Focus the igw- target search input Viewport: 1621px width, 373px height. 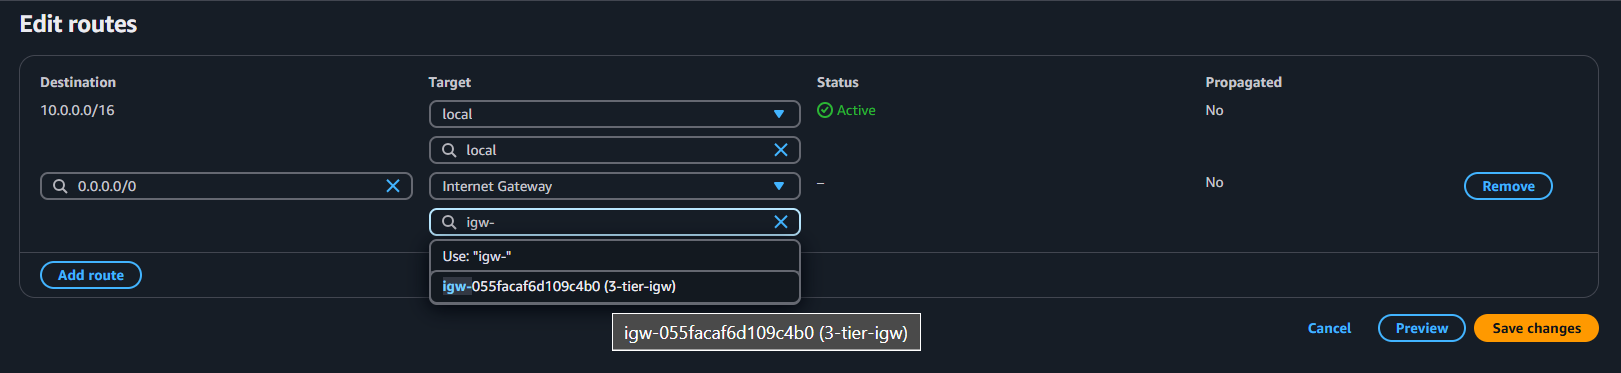pyautogui.click(x=615, y=222)
